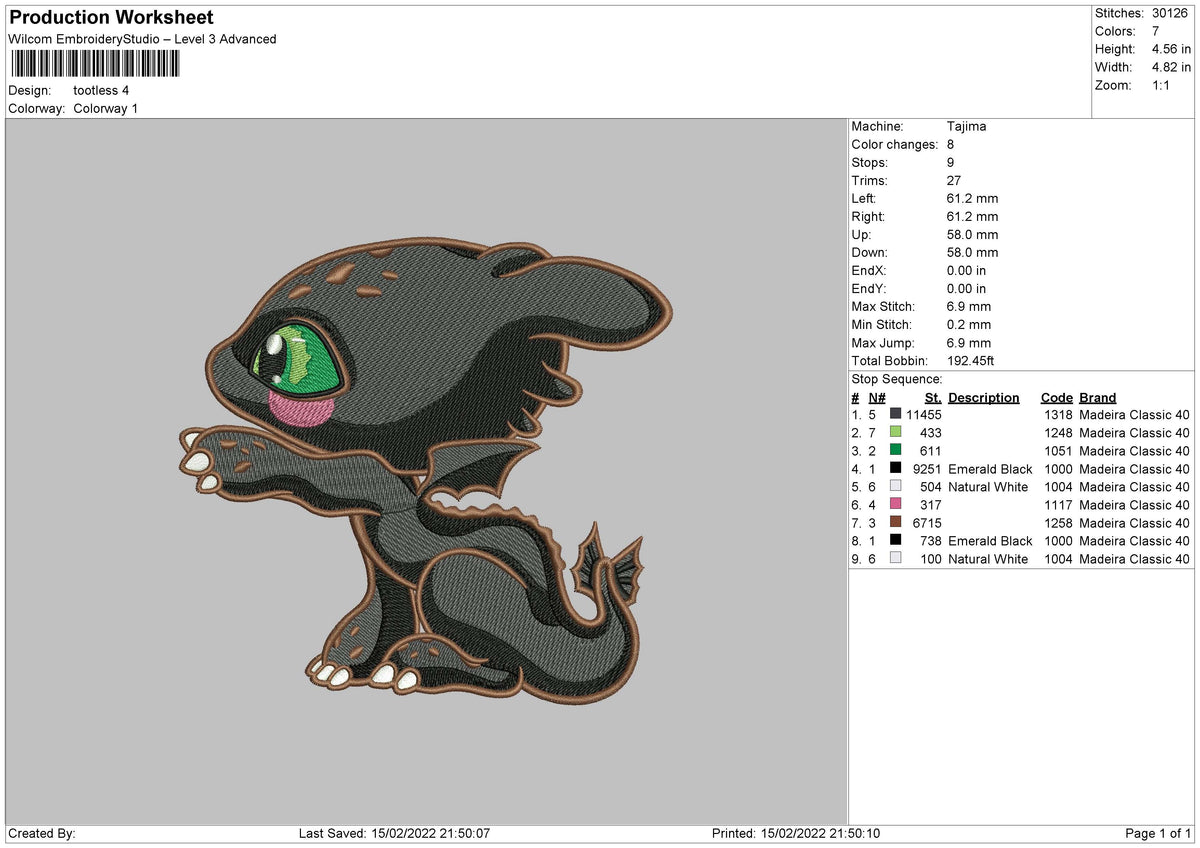Select the dark green swatch code 1051
The width and height of the screenshot is (1200, 848).
pyautogui.click(x=895, y=450)
